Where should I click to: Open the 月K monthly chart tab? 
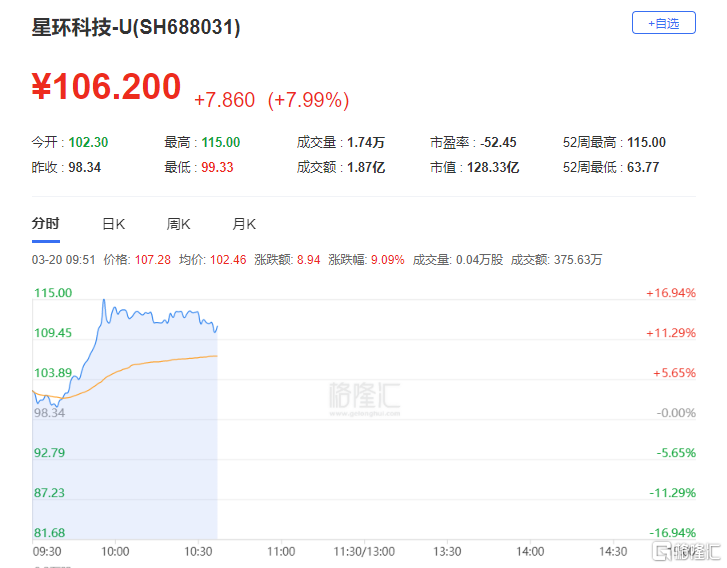click(244, 224)
